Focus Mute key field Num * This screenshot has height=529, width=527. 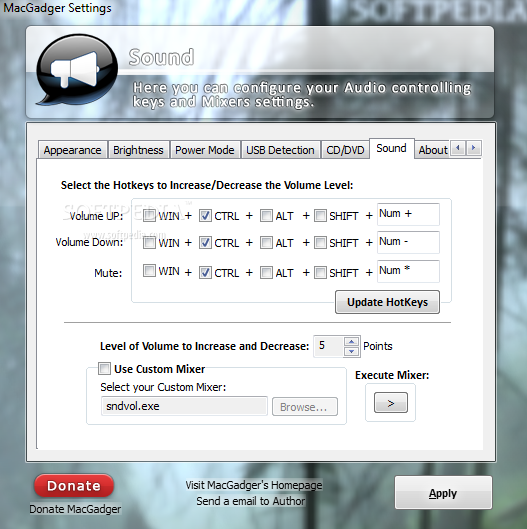tap(408, 271)
